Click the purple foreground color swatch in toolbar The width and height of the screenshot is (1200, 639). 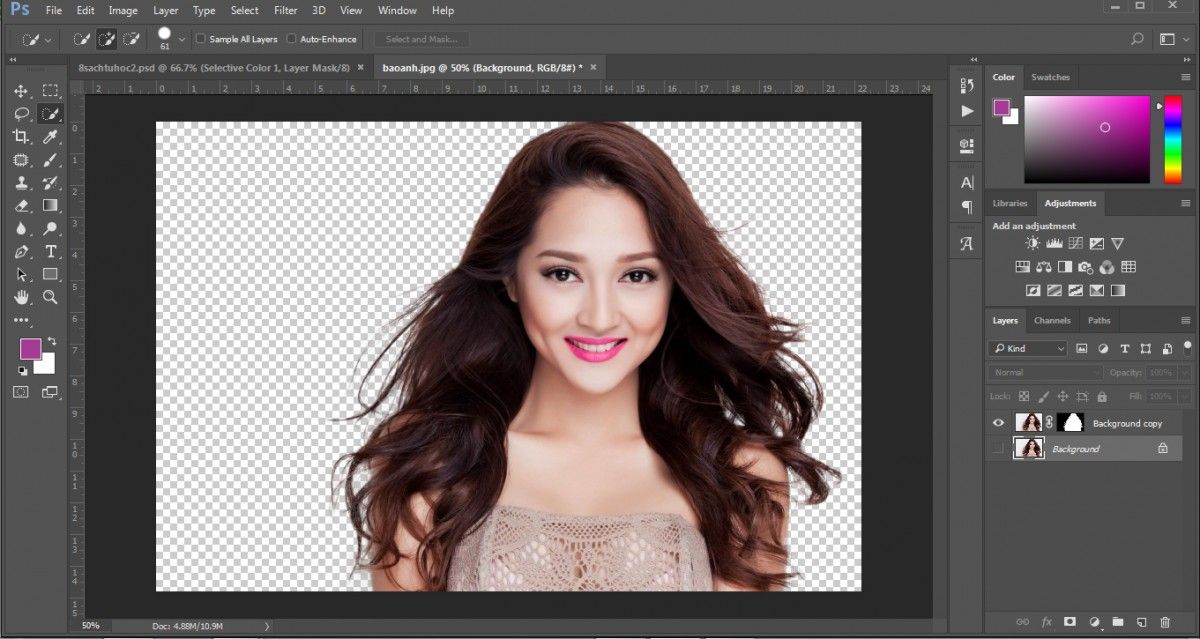pos(30,347)
